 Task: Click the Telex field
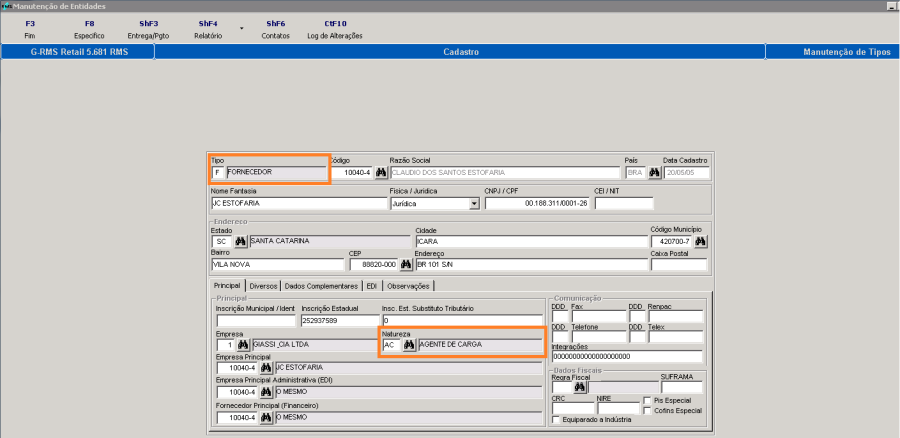coord(676,336)
